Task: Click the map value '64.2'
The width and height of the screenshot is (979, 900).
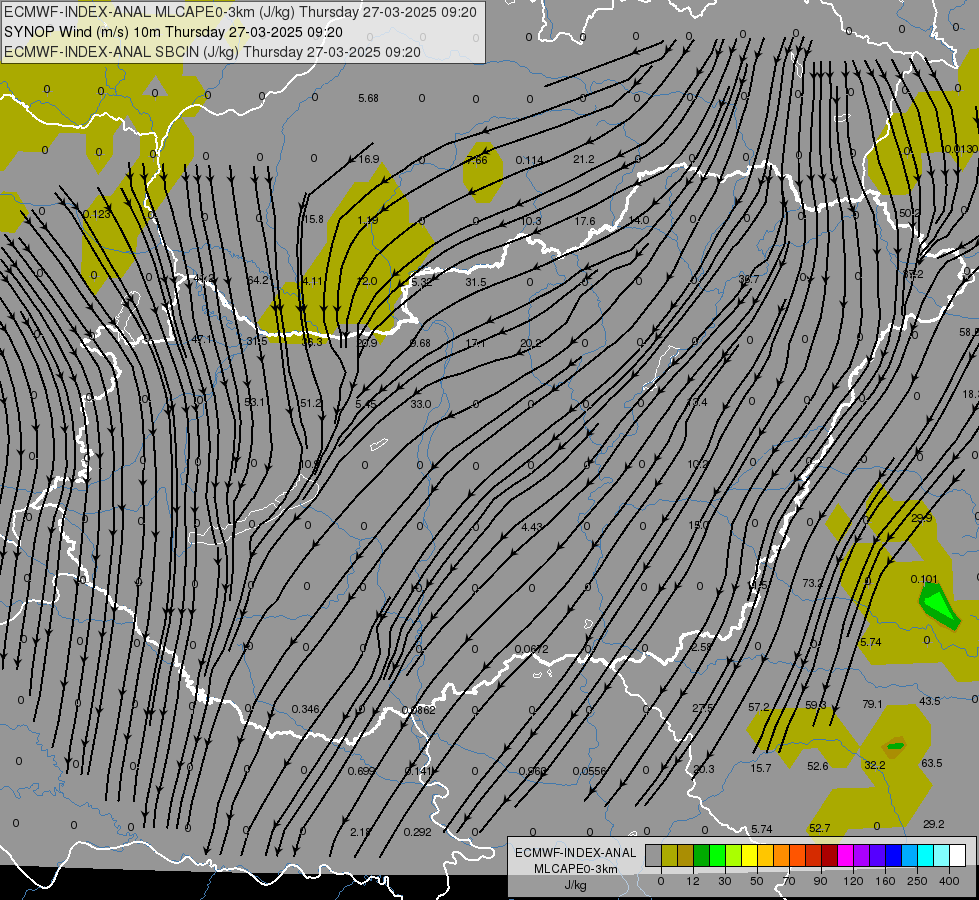Action: click(x=258, y=280)
